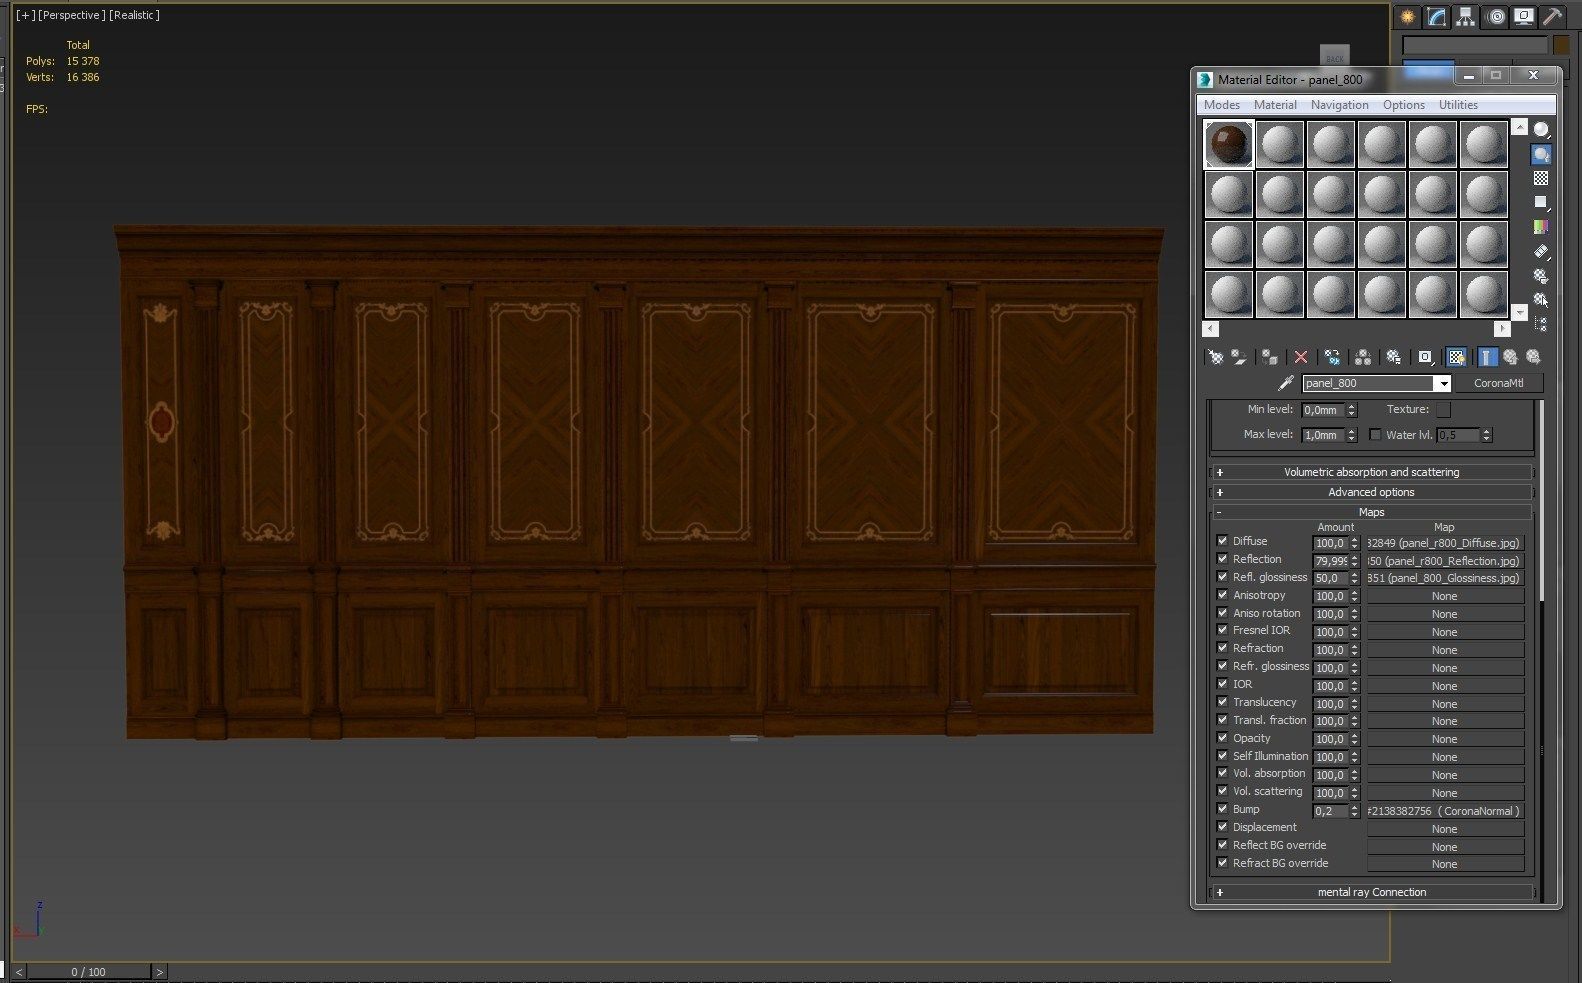Screen dimensions: 1582x983
Task: Collapse the Maps rollout
Action: point(1371,512)
